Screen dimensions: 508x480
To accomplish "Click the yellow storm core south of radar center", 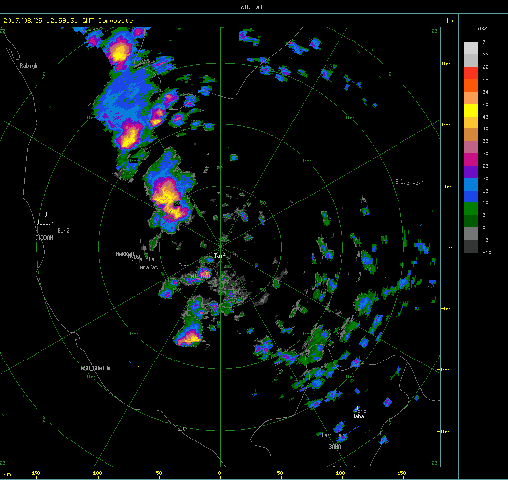I will point(189,338).
